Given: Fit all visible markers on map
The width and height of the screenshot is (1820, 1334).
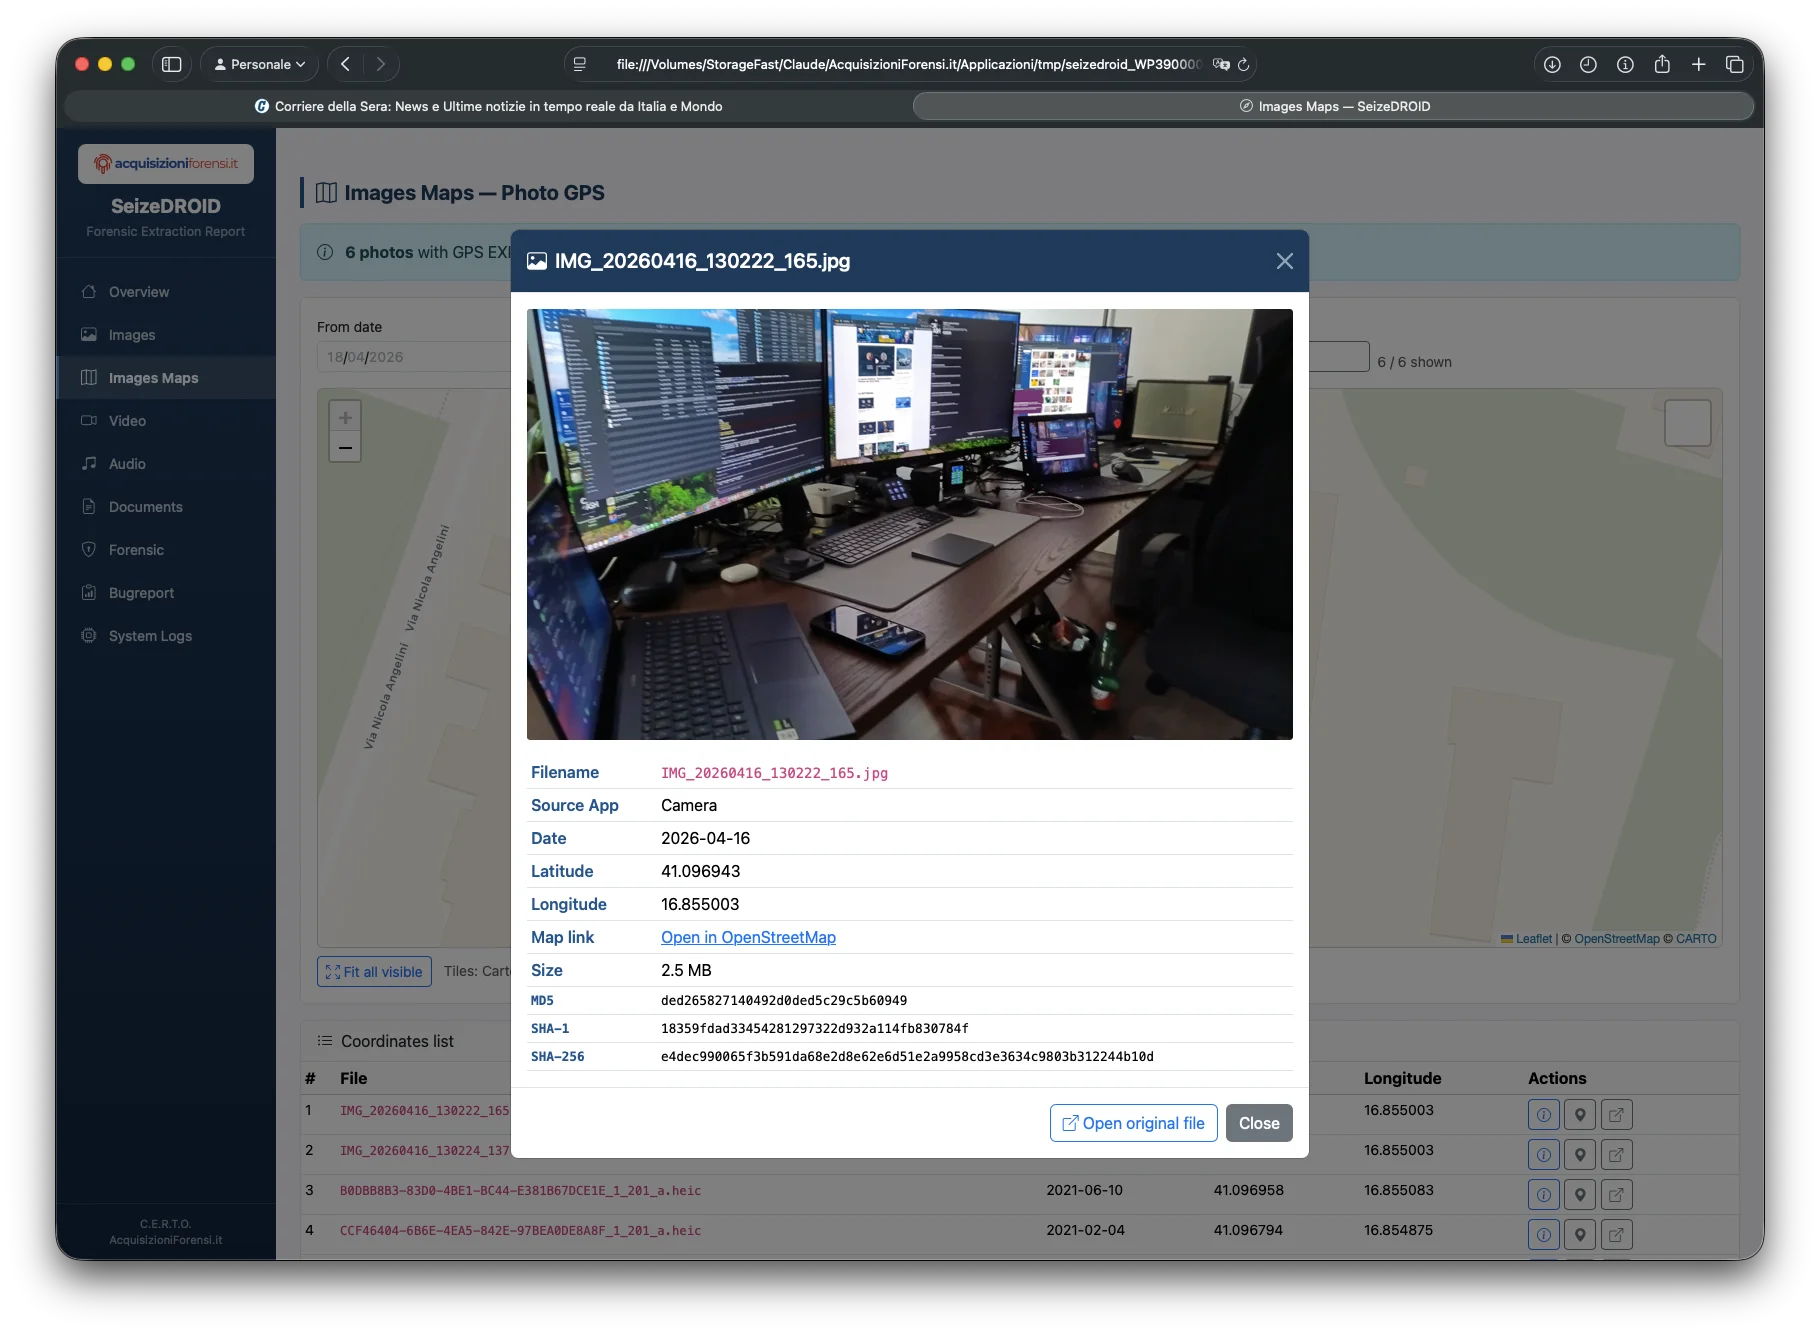Looking at the screenshot, I should coord(374,972).
